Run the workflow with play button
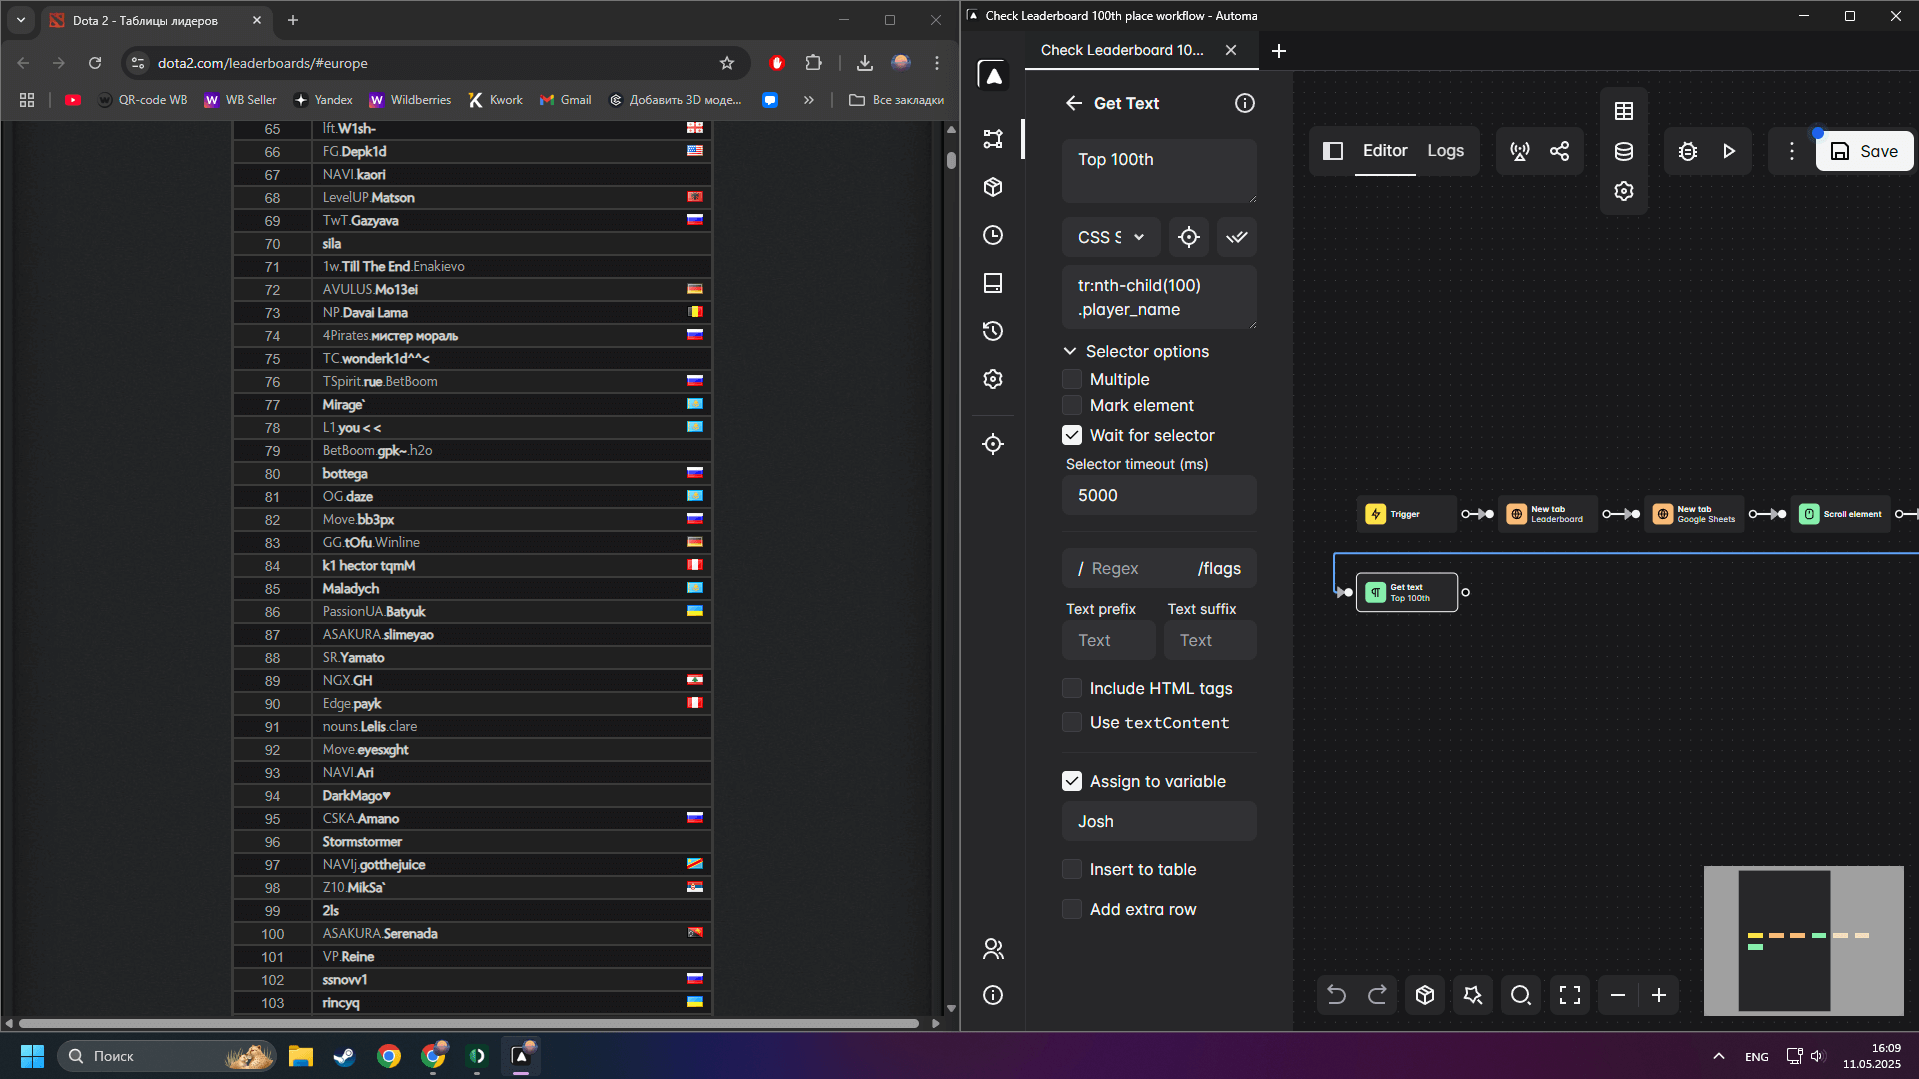The image size is (1919, 1079). point(1729,151)
